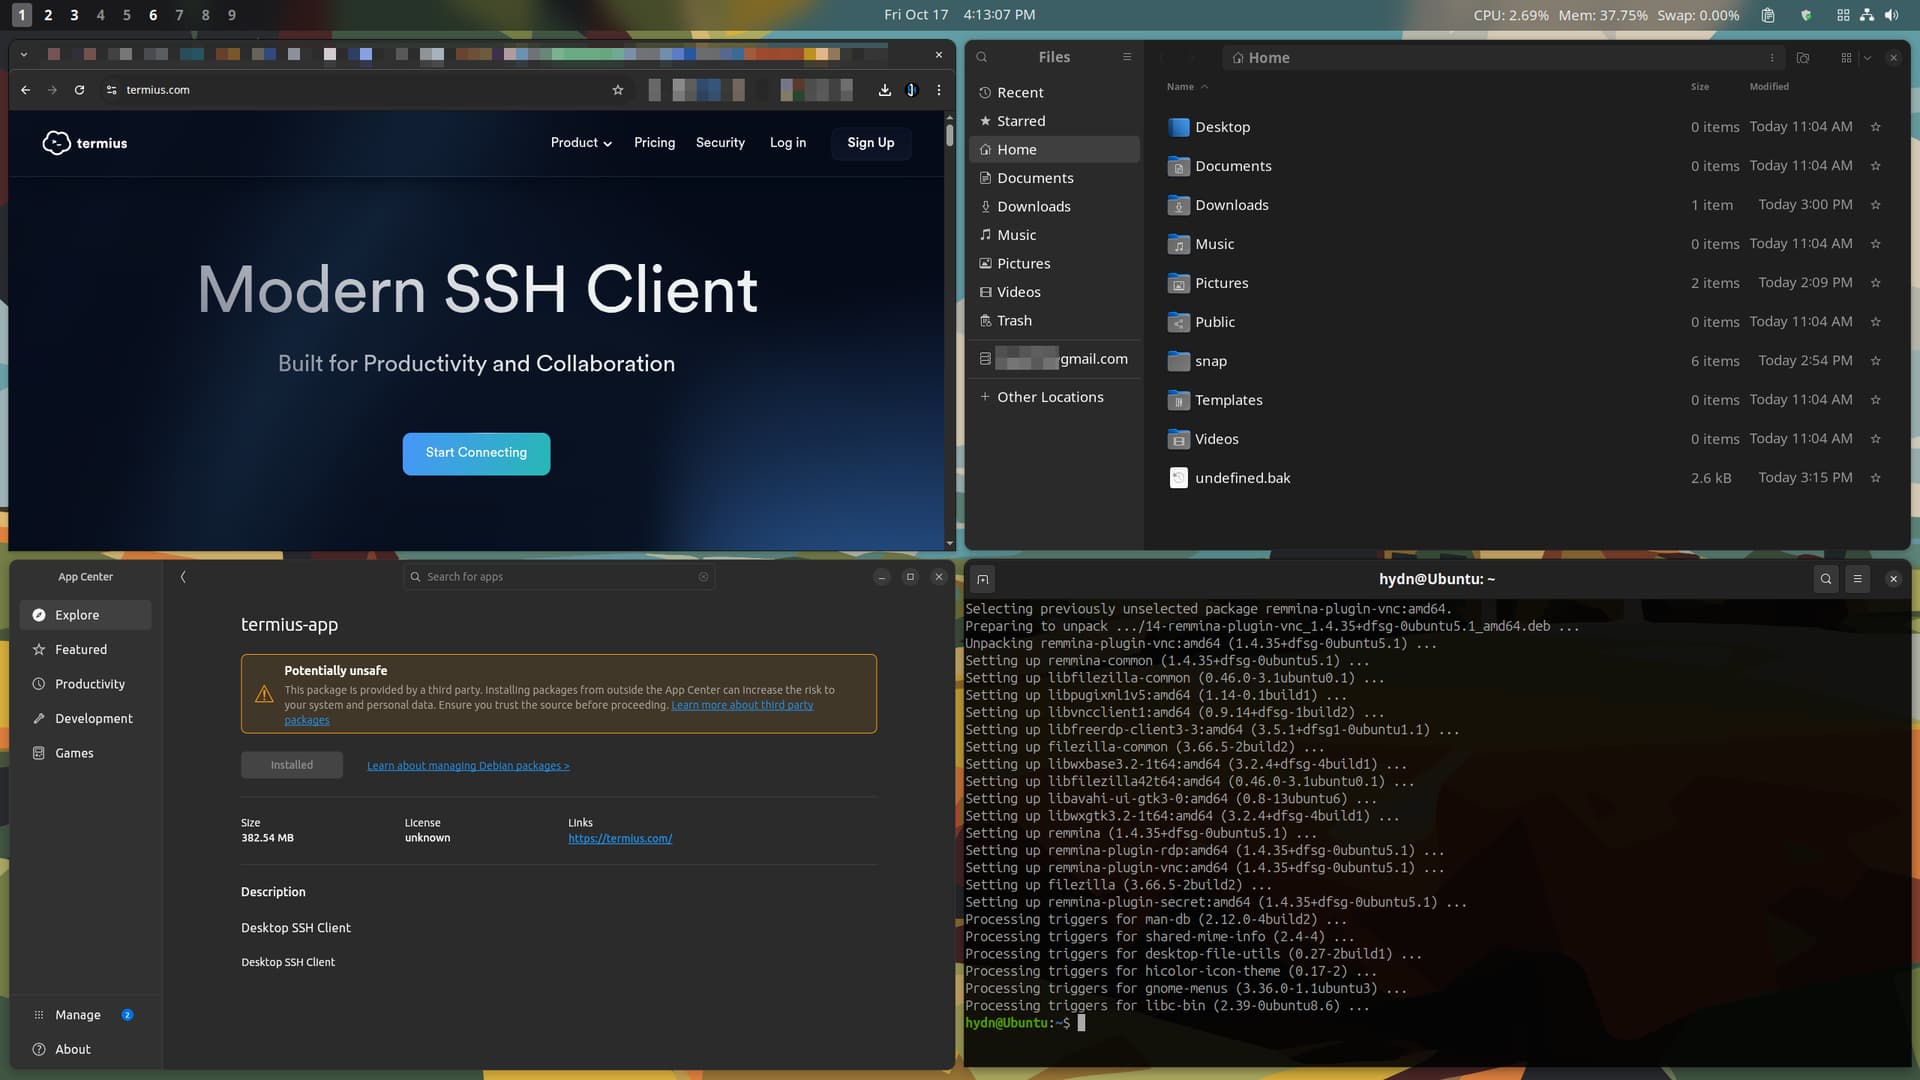This screenshot has width=1920, height=1080.
Task: Select Productivity in App Center sidebar
Action: (89, 684)
